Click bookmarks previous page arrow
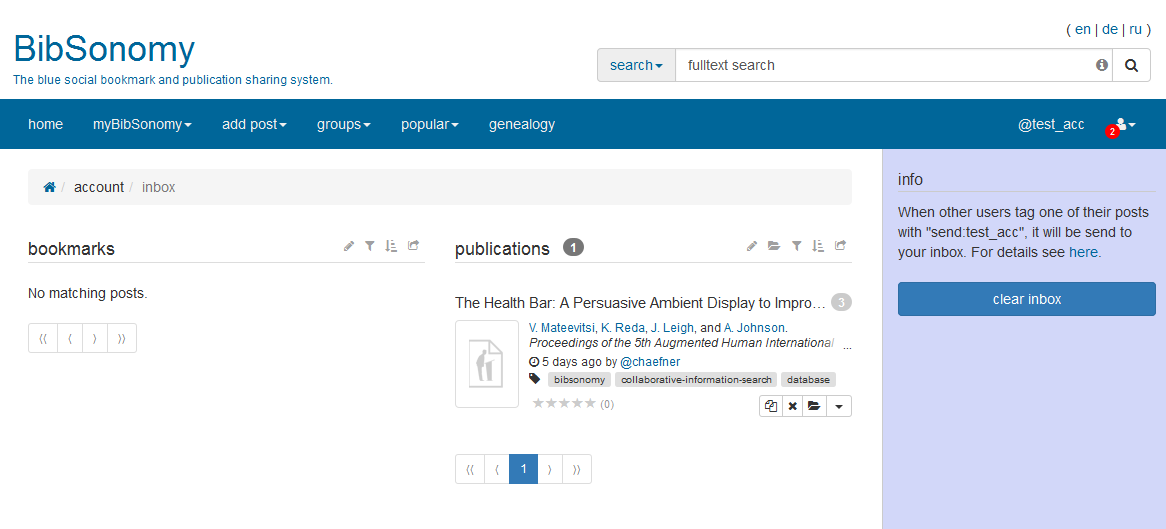Viewport: 1166px width, 529px height. 70,338
